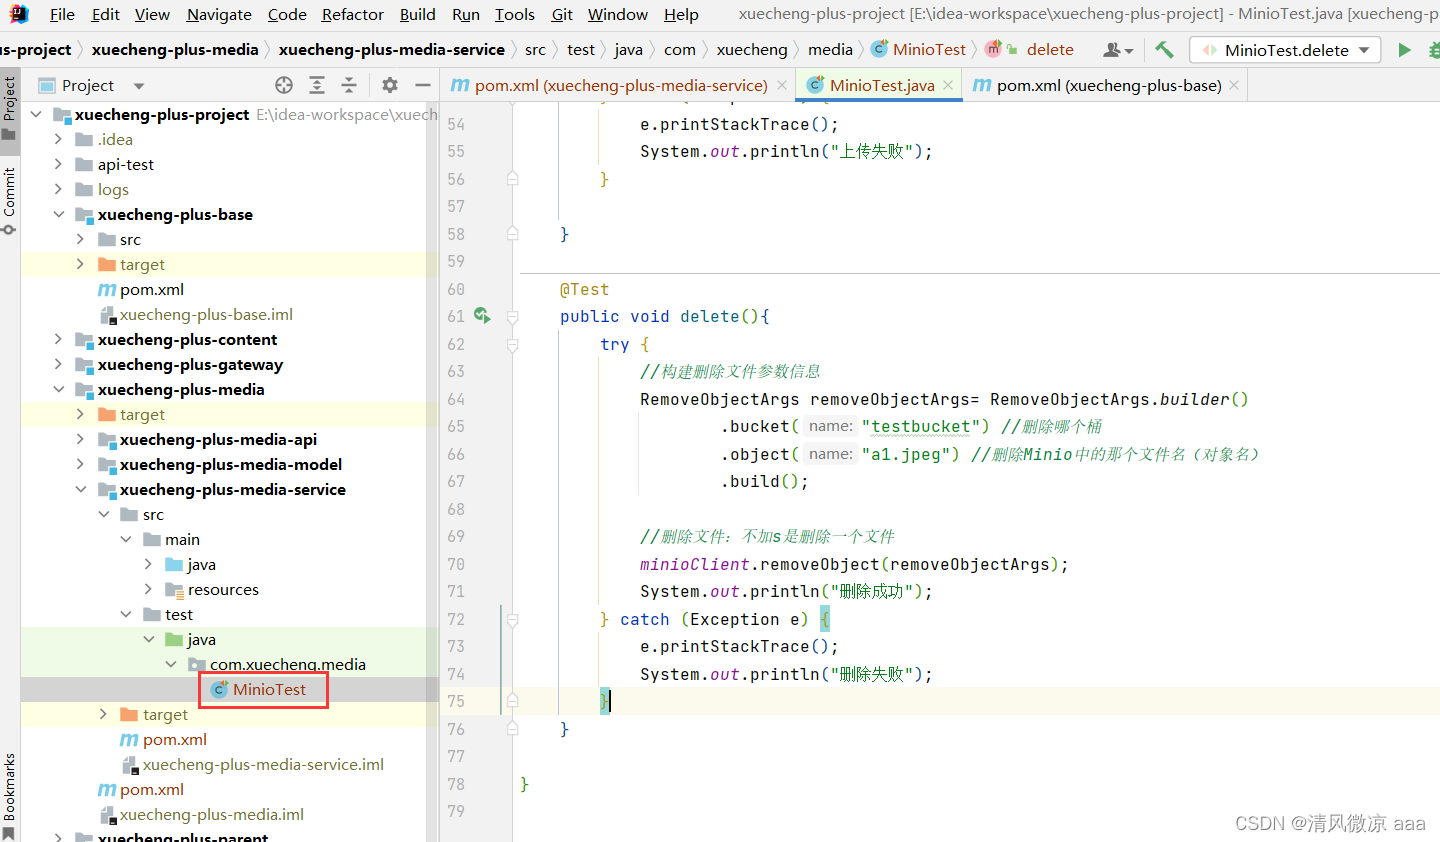The image size is (1440, 842).
Task: Open the Git menu
Action: (562, 14)
